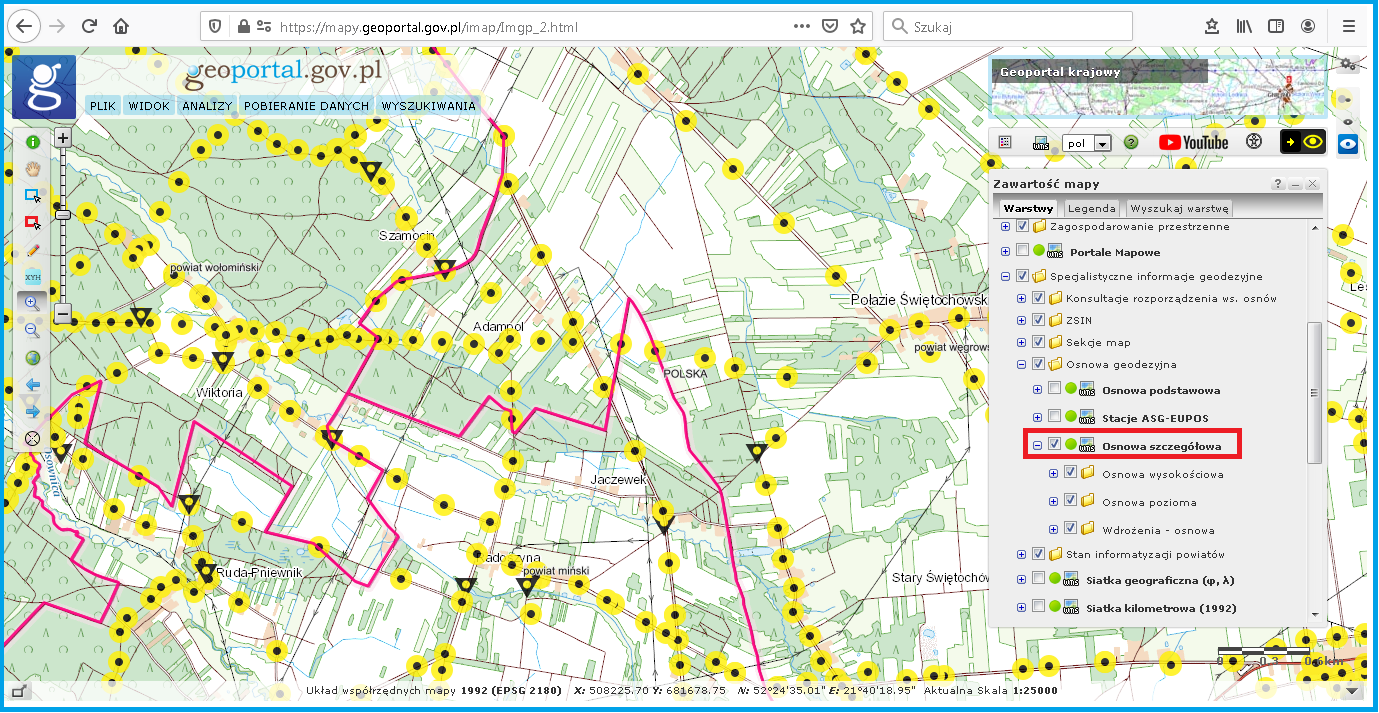Activate the hand pan tool
Image resolution: width=1379 pixels, height=713 pixels.
coord(32,169)
